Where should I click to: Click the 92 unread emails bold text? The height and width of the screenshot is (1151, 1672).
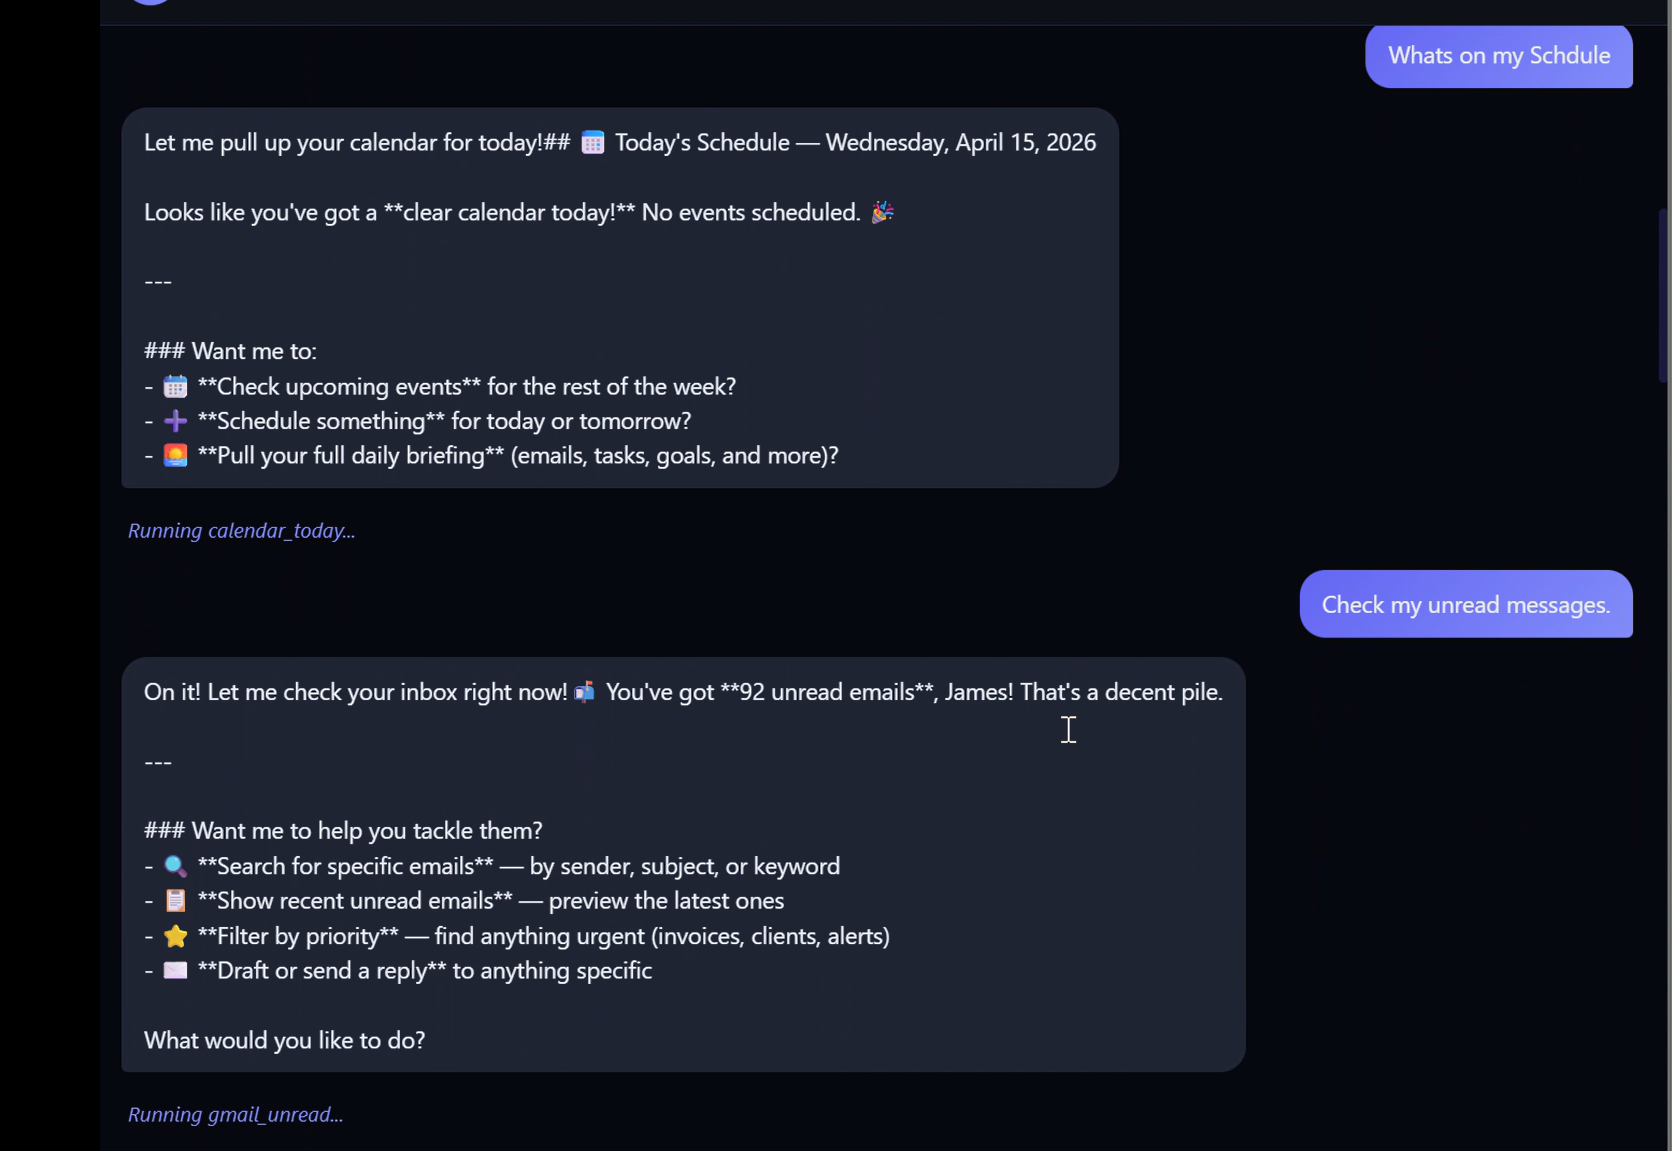coord(828,691)
